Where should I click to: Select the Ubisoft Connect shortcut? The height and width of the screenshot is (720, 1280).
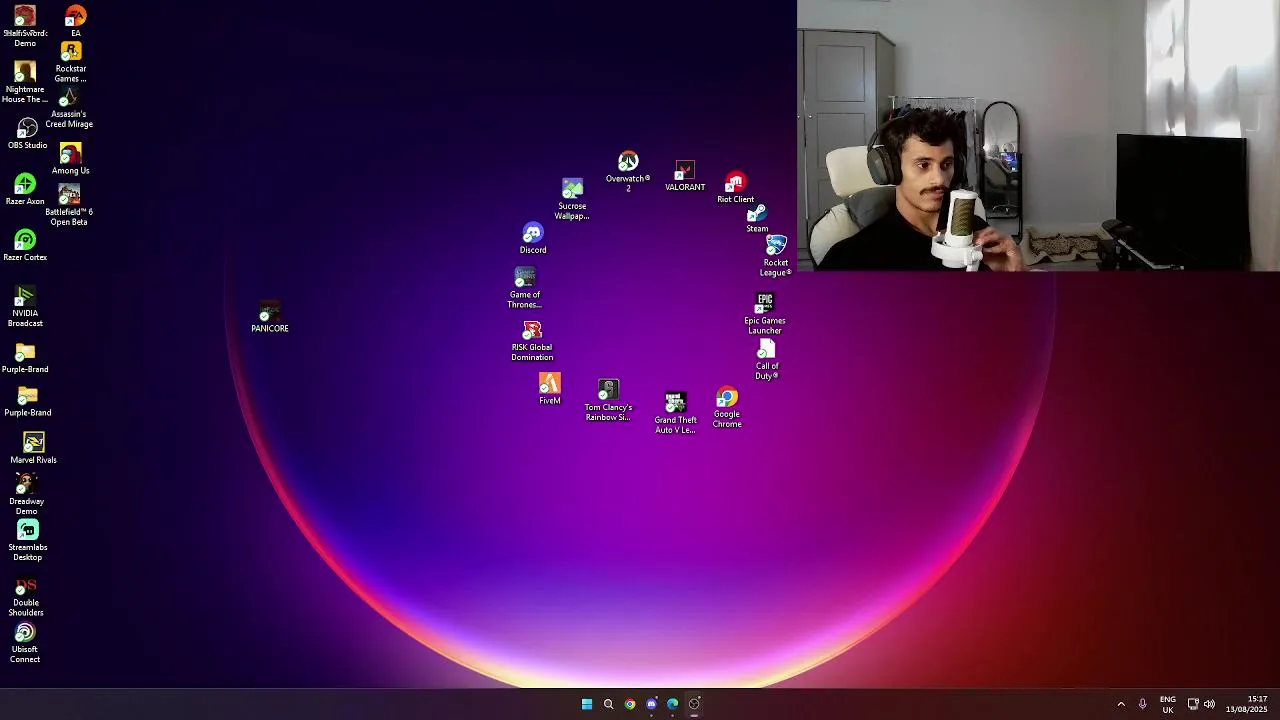(x=25, y=643)
